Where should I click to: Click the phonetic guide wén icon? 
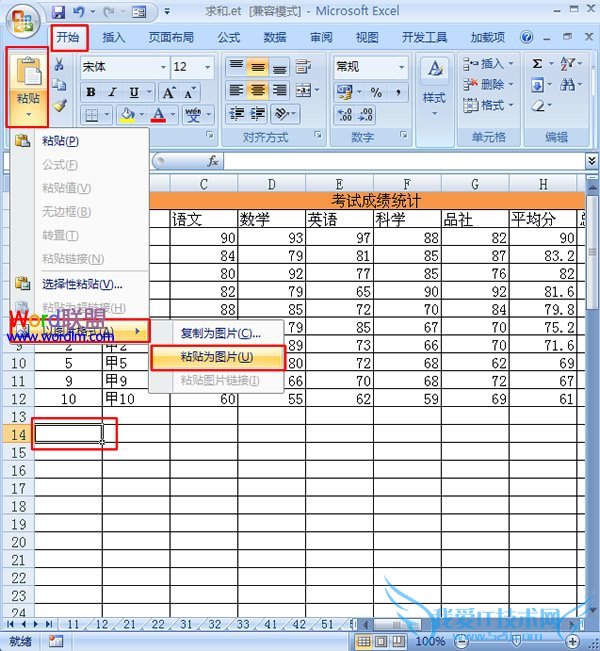coord(193,115)
